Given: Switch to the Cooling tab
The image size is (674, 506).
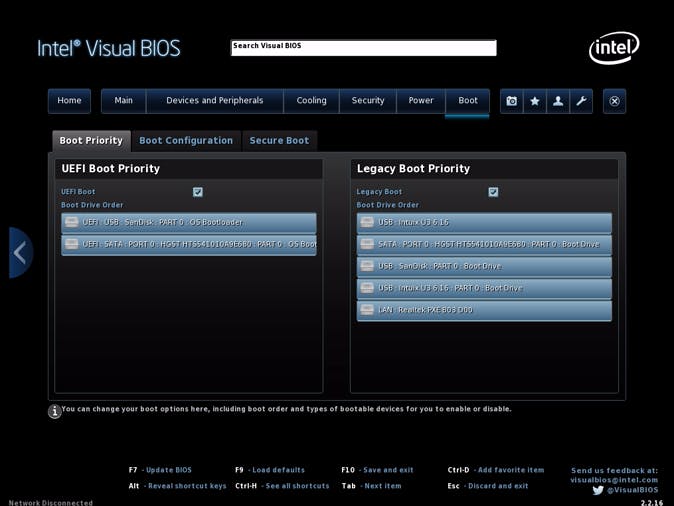Looking at the screenshot, I should (311, 101).
